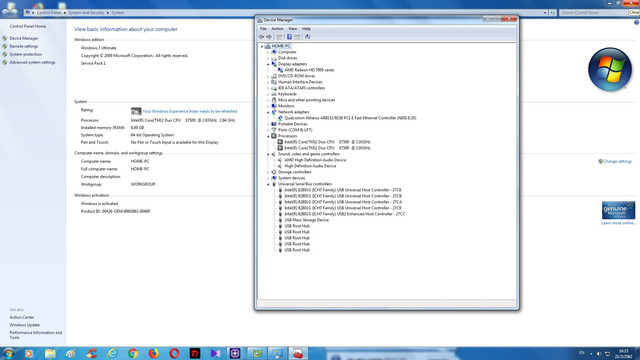This screenshot has height=360, width=640.
Task: Click the Disk drives category icon
Action: click(x=274, y=58)
